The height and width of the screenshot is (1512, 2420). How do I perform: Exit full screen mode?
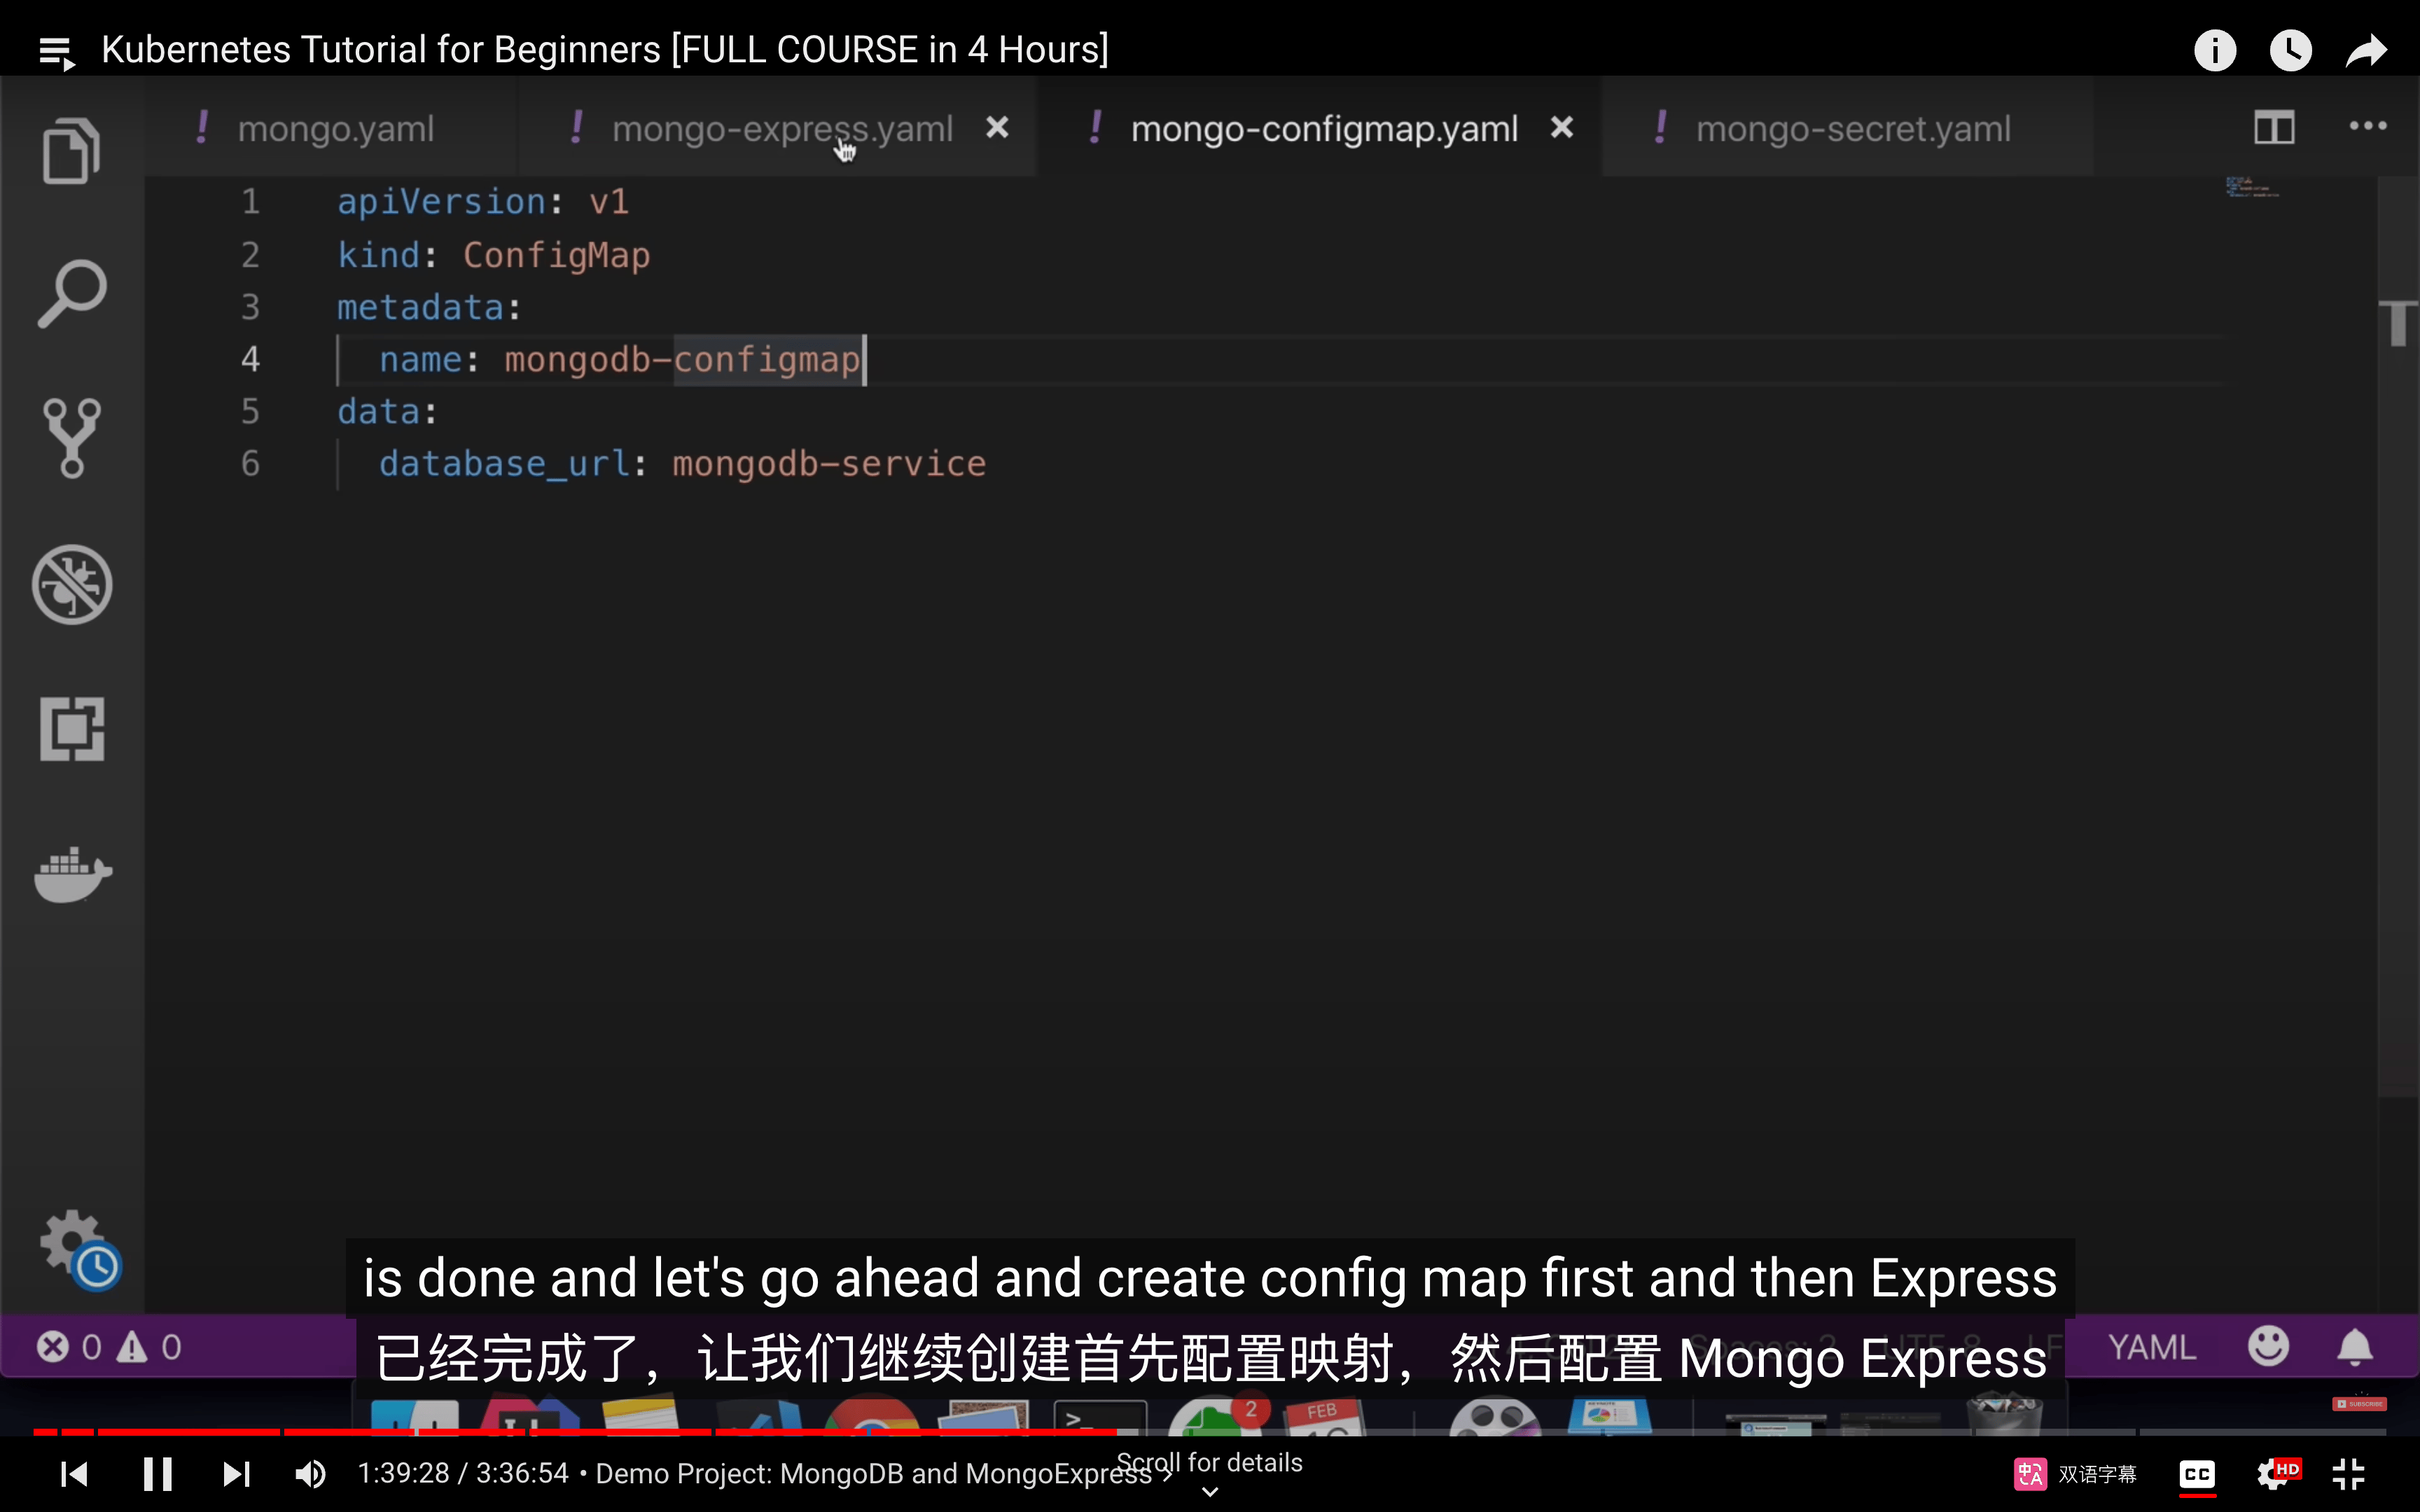(2349, 1474)
